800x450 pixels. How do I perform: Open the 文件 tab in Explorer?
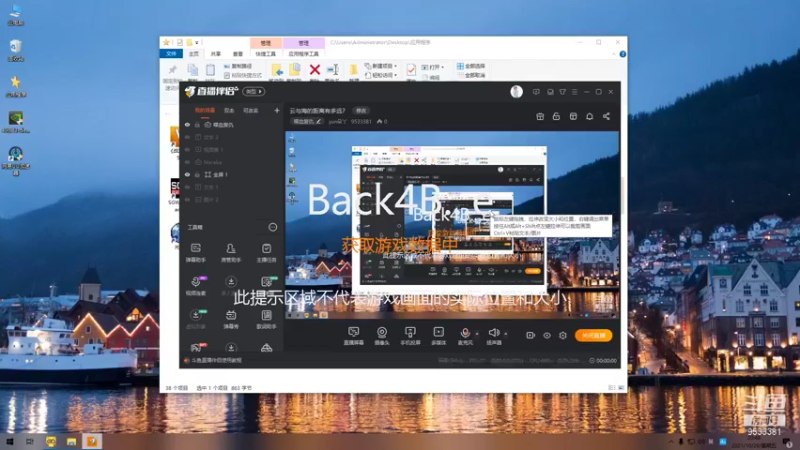tap(171, 54)
